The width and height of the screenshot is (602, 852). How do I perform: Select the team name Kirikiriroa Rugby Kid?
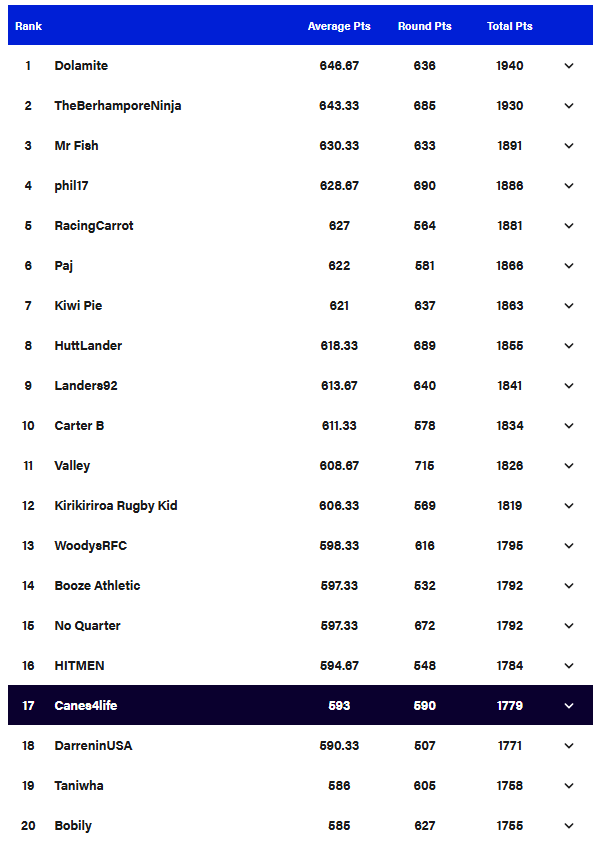(115, 506)
